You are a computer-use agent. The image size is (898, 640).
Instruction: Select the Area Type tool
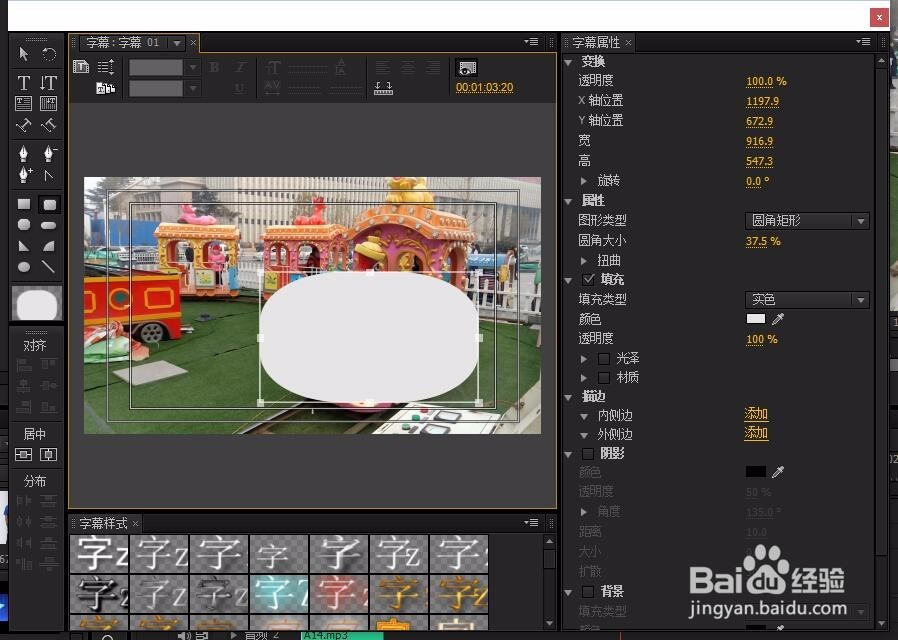(23, 104)
